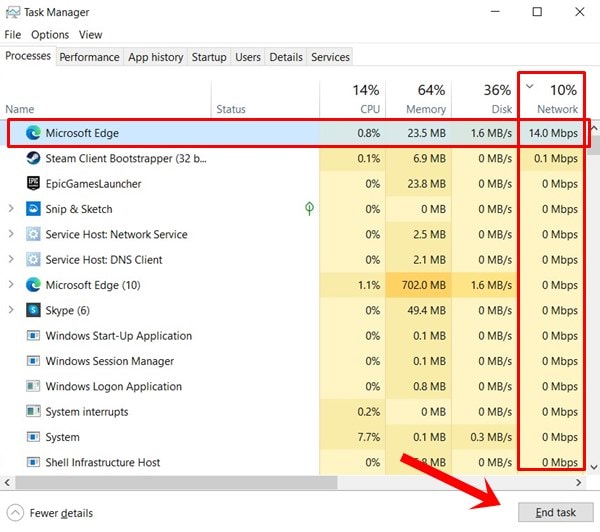Select the Shell Infrastructure Host name text
600x532 pixels.
[x=103, y=462]
